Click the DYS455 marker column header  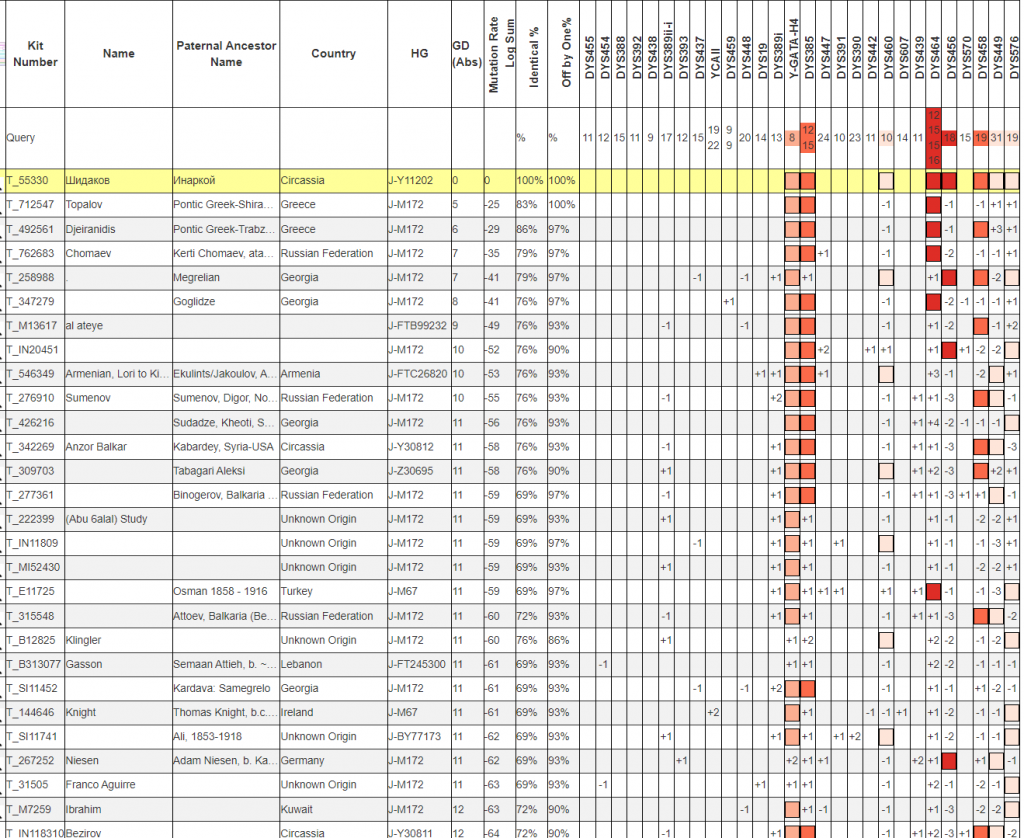coord(589,60)
